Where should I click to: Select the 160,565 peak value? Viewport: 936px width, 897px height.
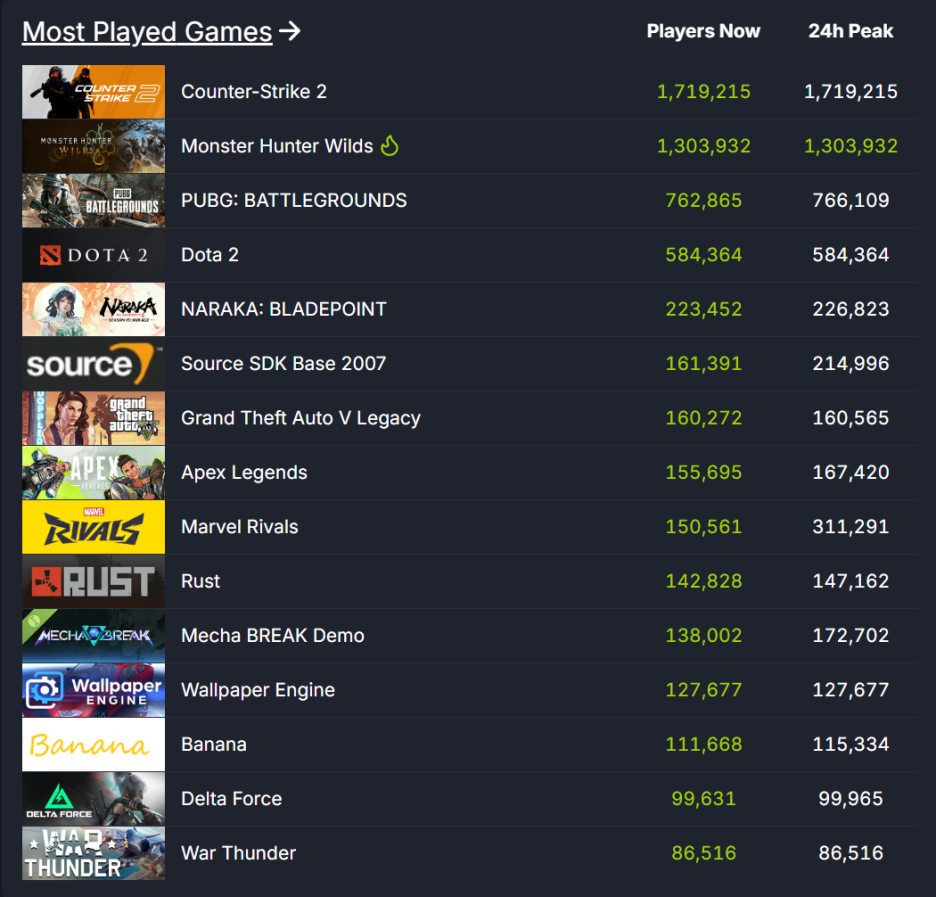coord(851,418)
